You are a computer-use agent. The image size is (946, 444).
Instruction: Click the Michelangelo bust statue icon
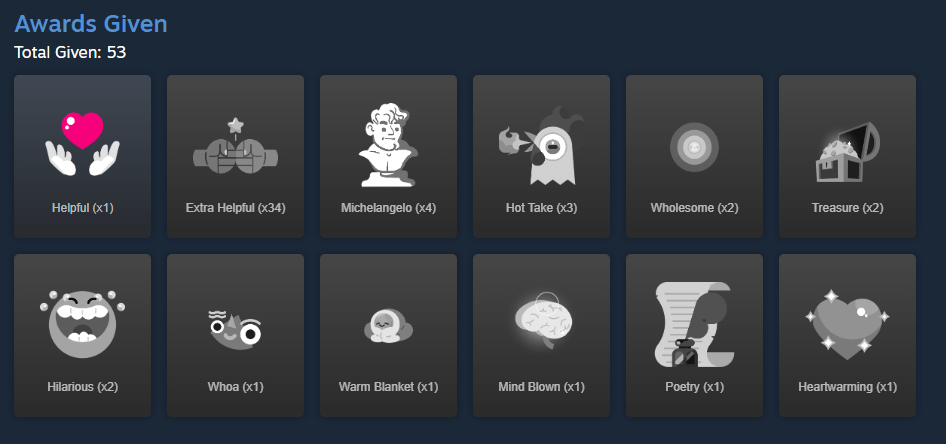[389, 145]
